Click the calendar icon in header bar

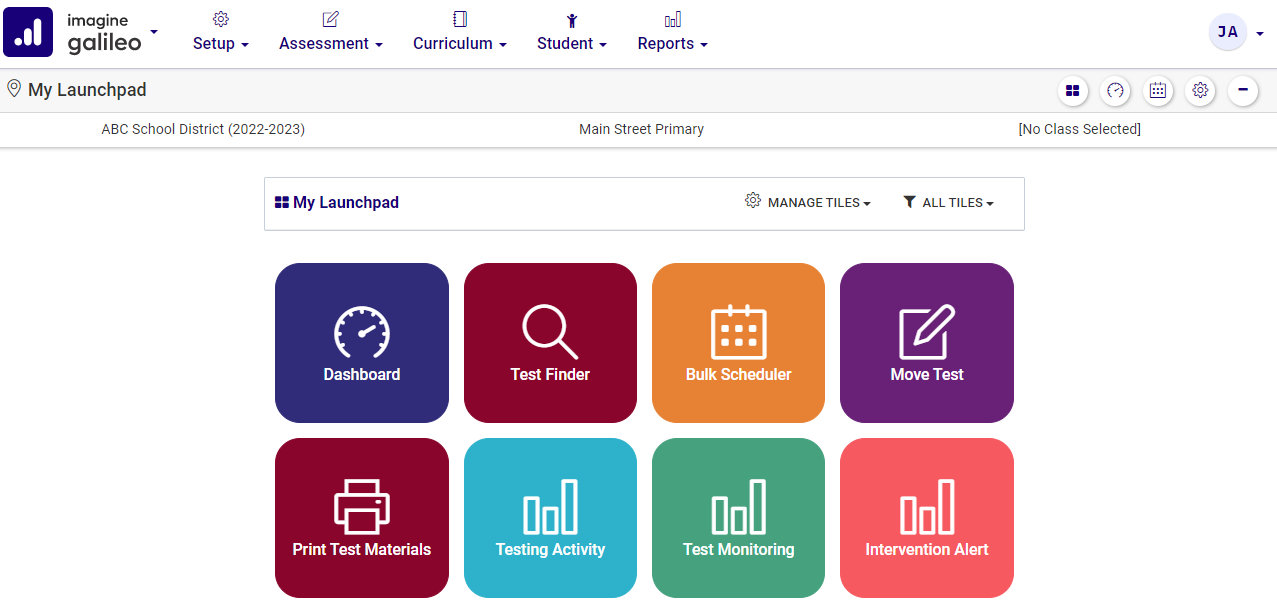click(1158, 91)
